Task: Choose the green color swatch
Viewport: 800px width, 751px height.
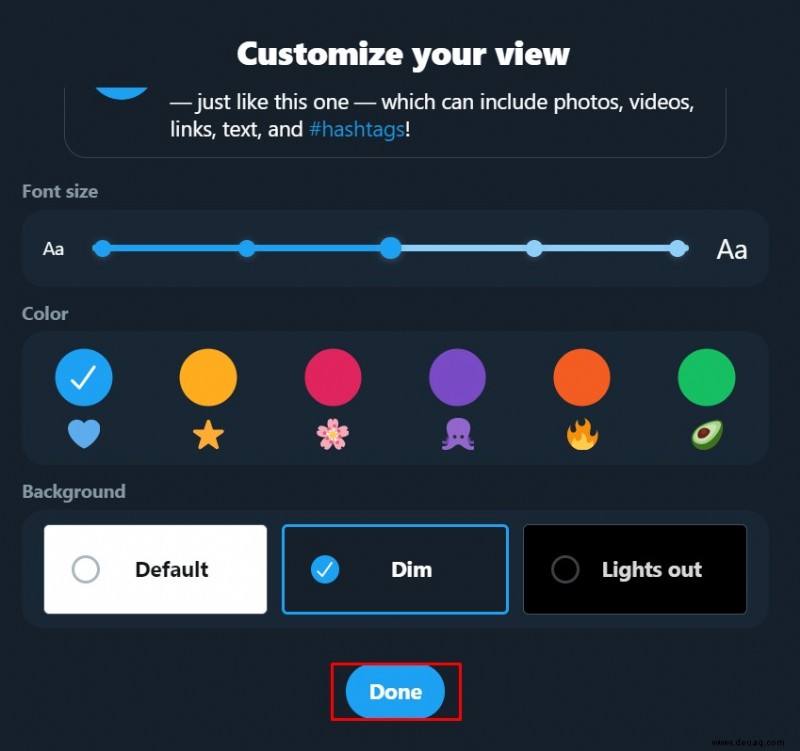Action: [x=707, y=378]
